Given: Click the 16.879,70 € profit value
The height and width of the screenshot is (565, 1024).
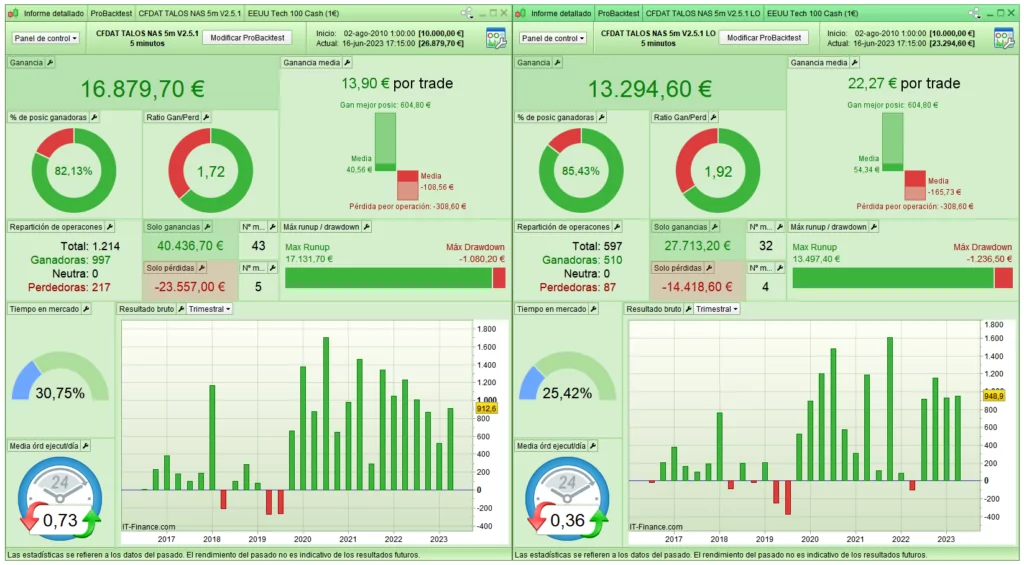Looking at the screenshot, I should 142,89.
